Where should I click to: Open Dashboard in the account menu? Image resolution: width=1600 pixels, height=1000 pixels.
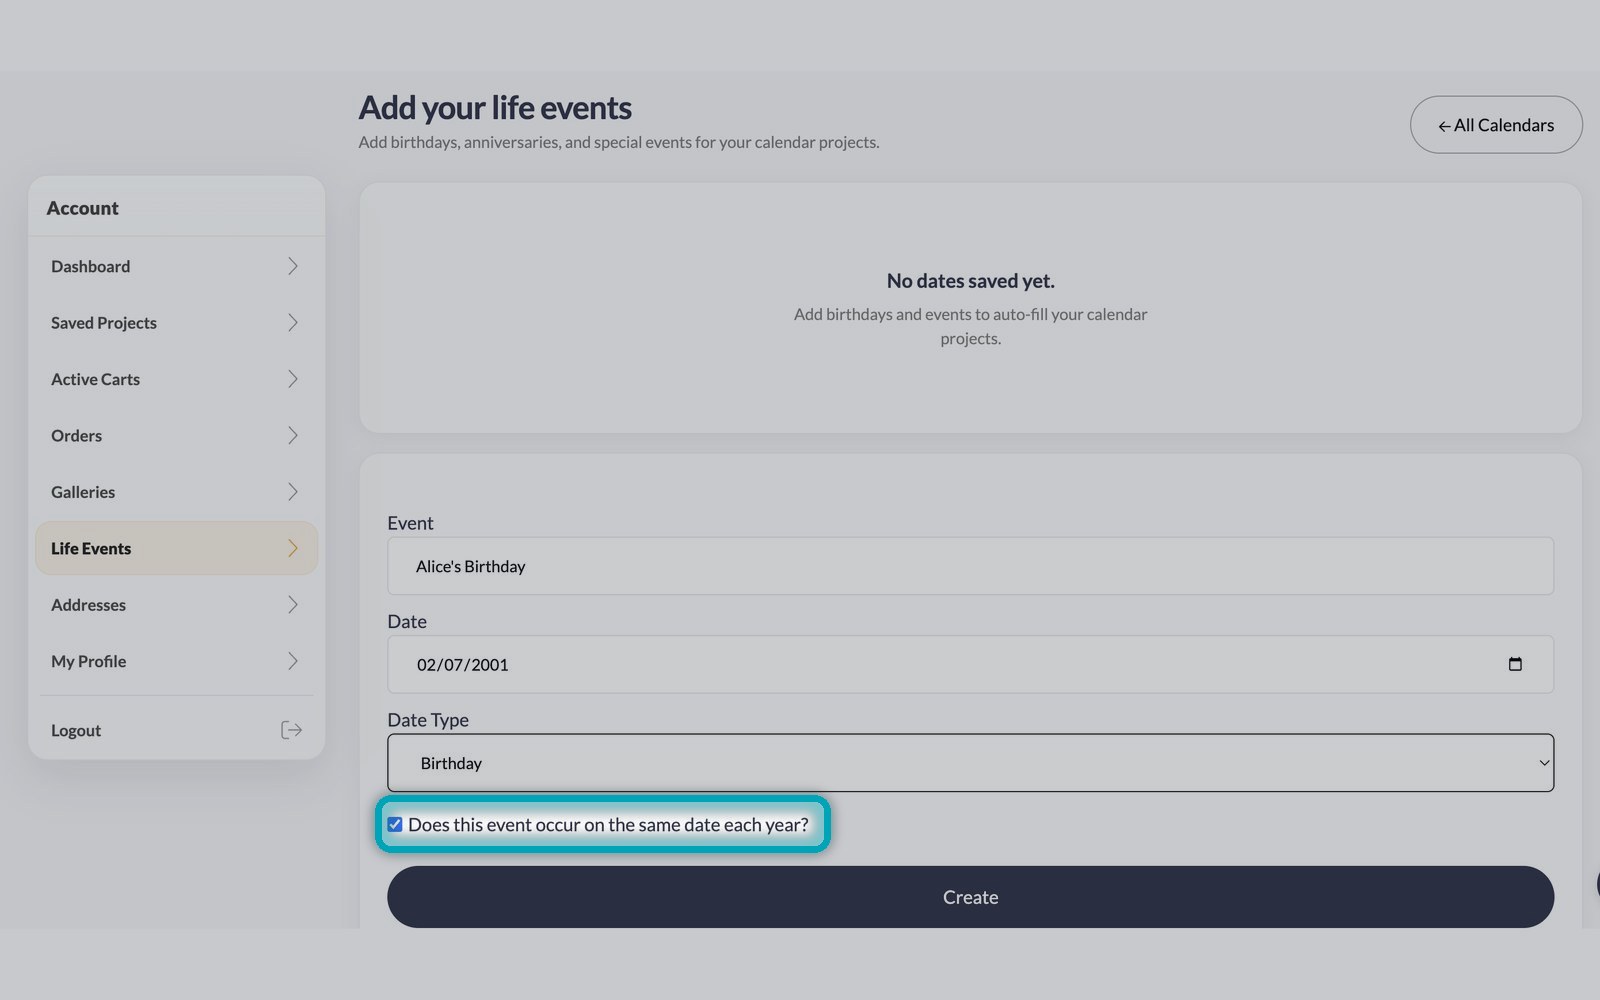tap(176, 266)
